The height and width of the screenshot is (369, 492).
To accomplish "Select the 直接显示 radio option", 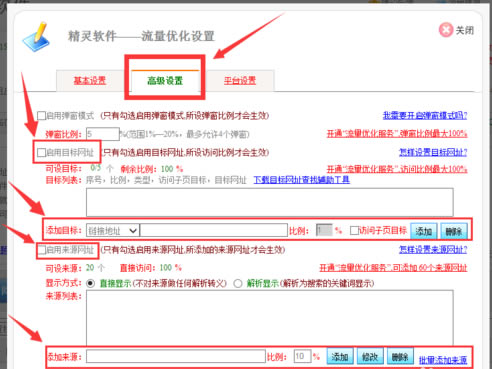I will [x=90, y=284].
